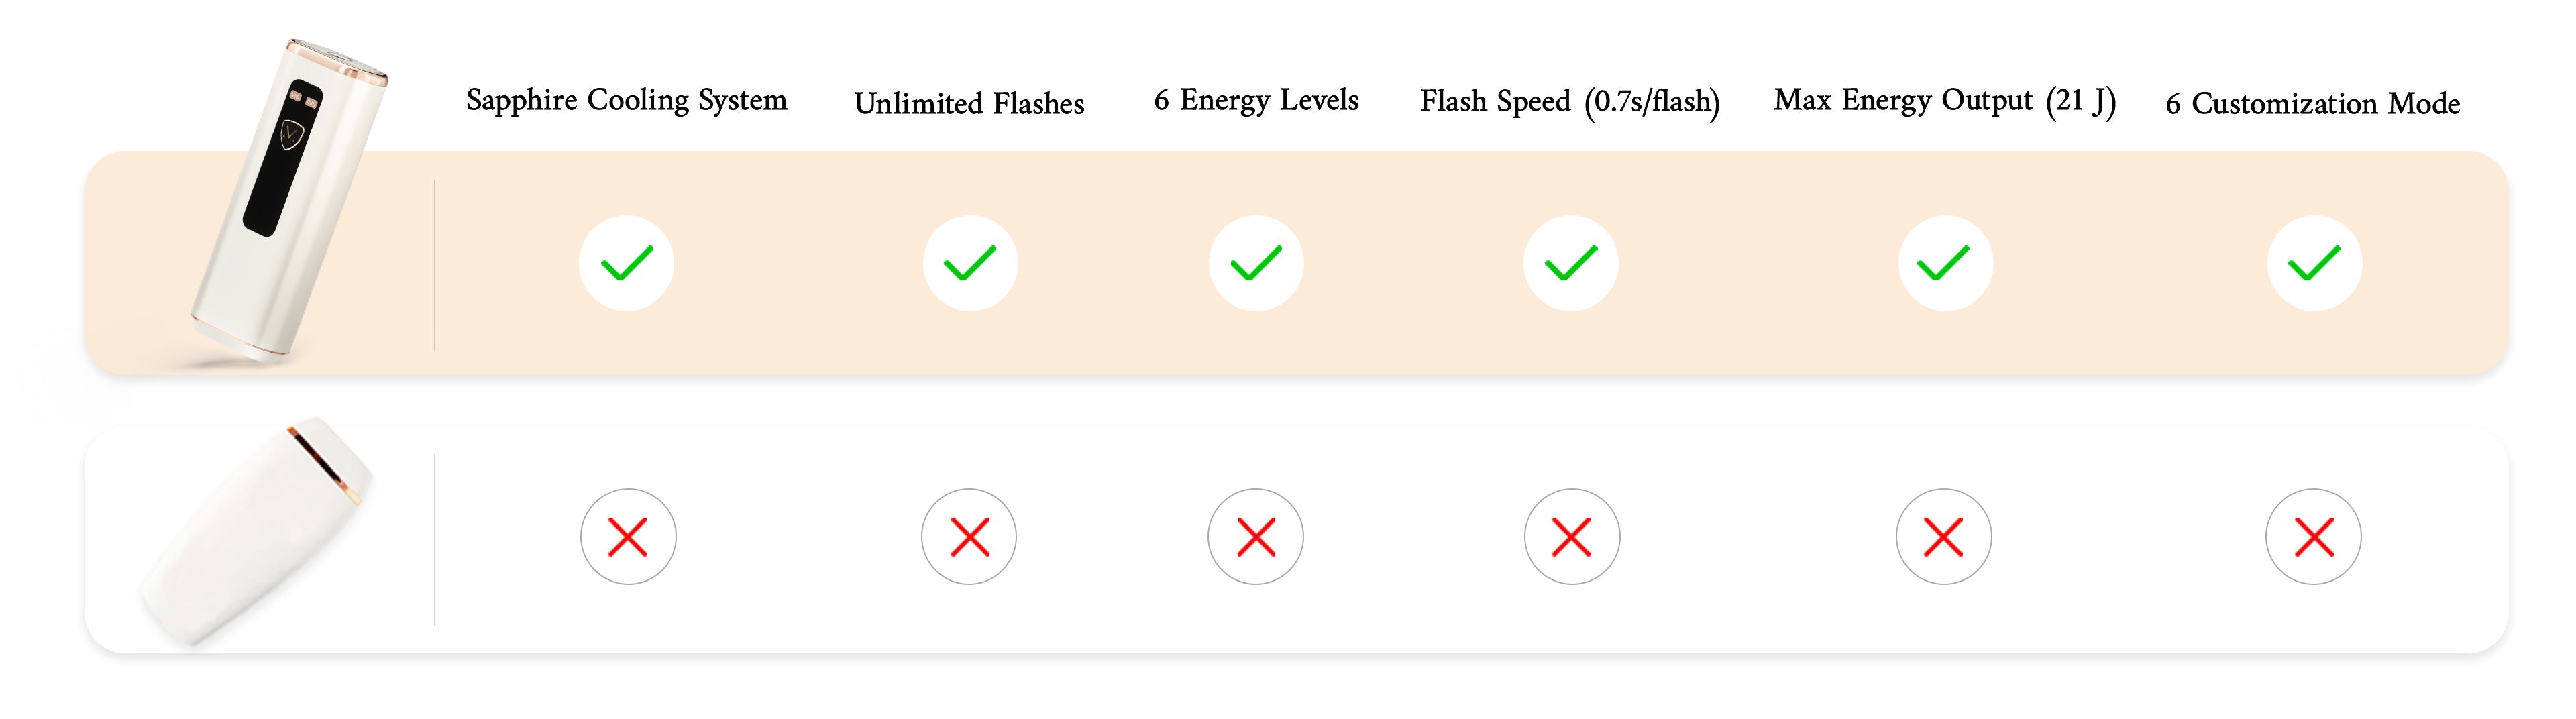Click the green checkmark under Max Energy Output
The width and height of the screenshot is (2576, 719).
(1945, 263)
